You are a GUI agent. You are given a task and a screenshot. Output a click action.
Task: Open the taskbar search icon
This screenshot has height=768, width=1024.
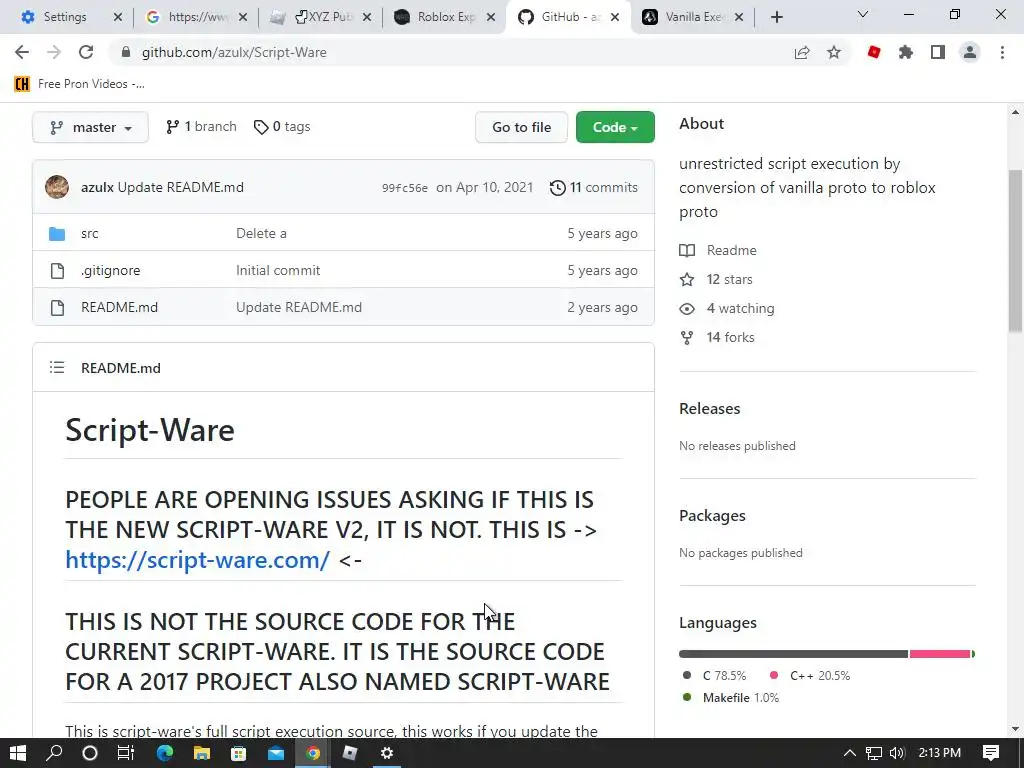54,753
